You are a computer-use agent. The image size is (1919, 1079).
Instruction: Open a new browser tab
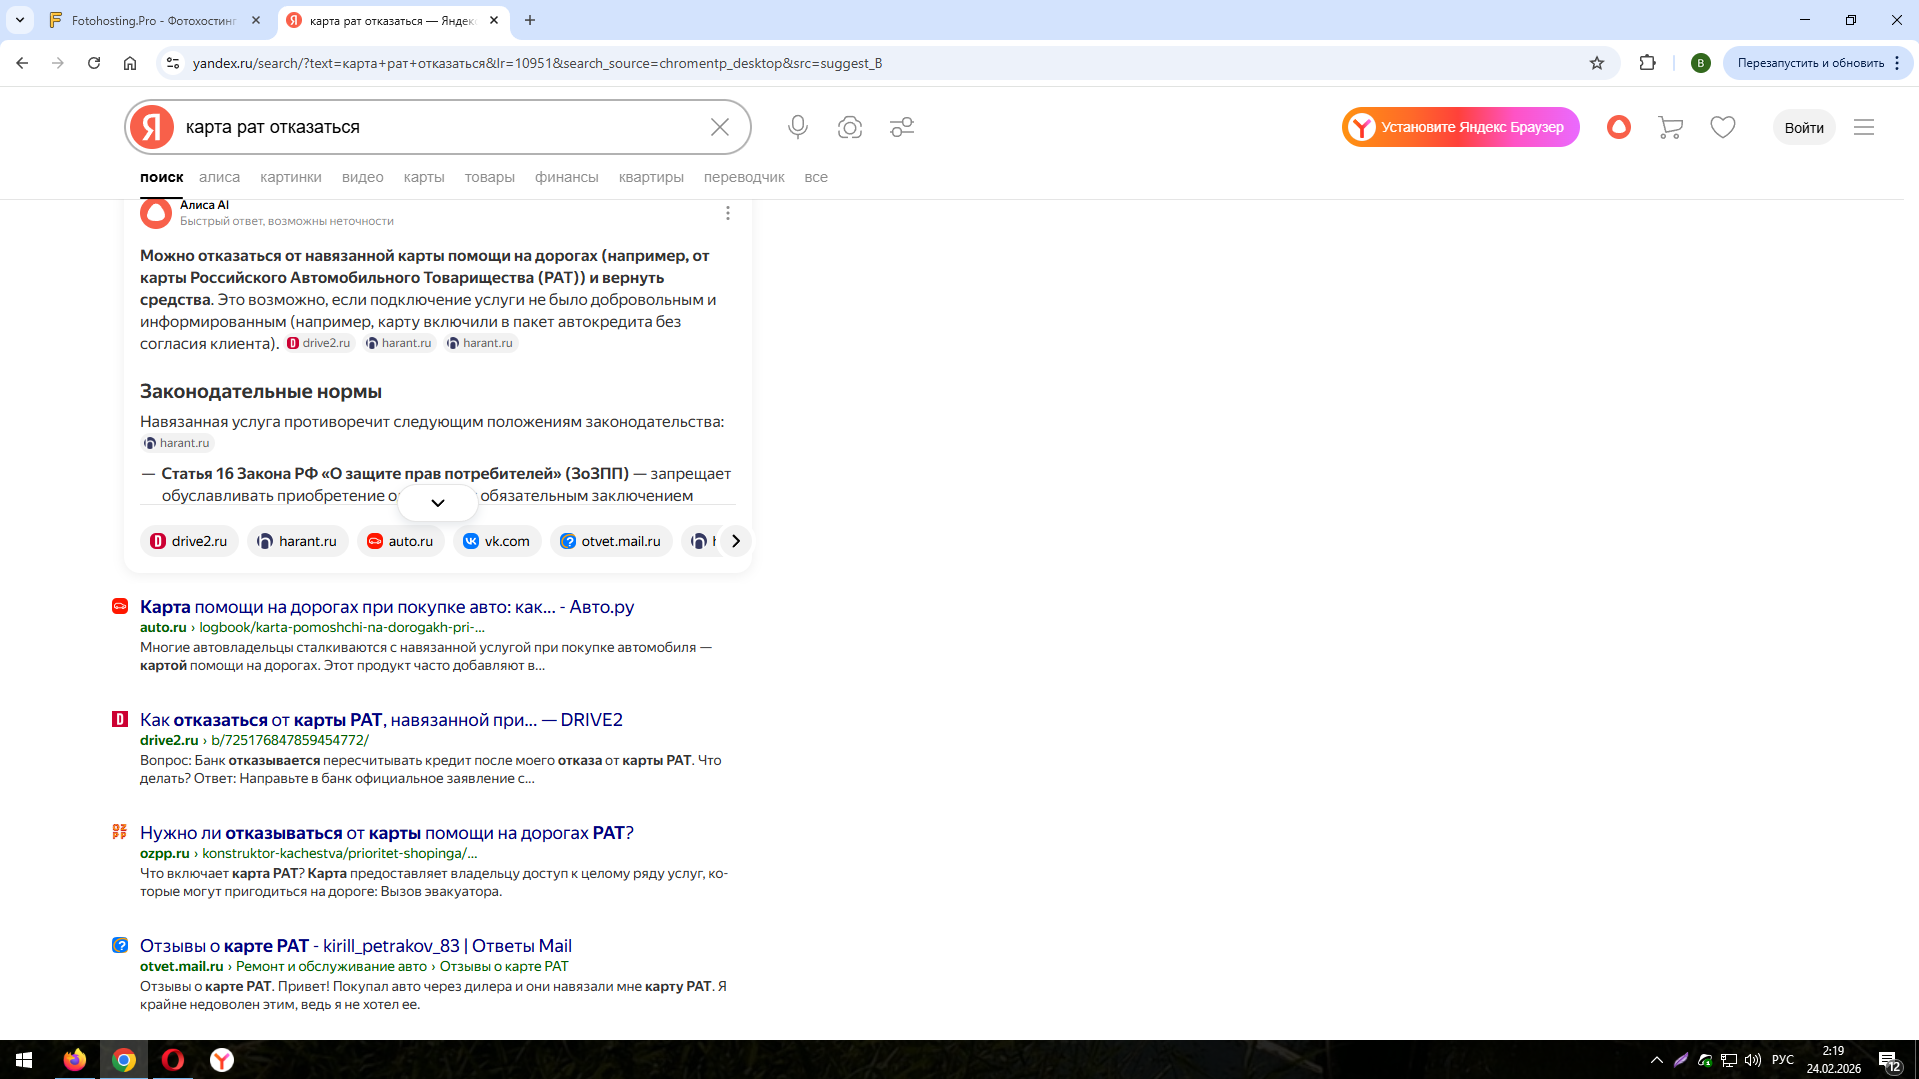[x=530, y=20]
